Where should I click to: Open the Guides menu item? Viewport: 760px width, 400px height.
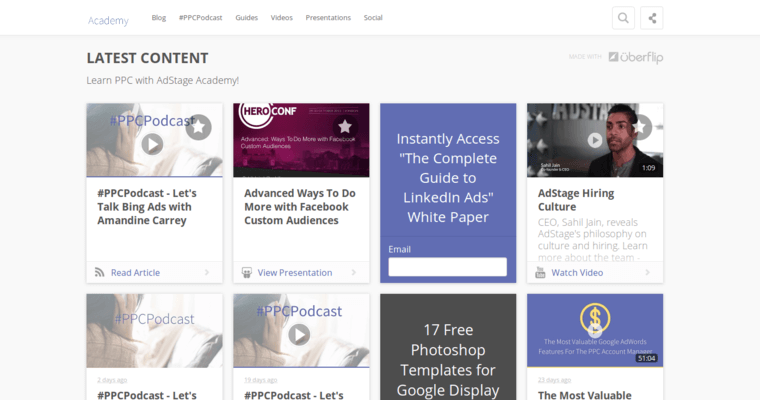tap(246, 18)
